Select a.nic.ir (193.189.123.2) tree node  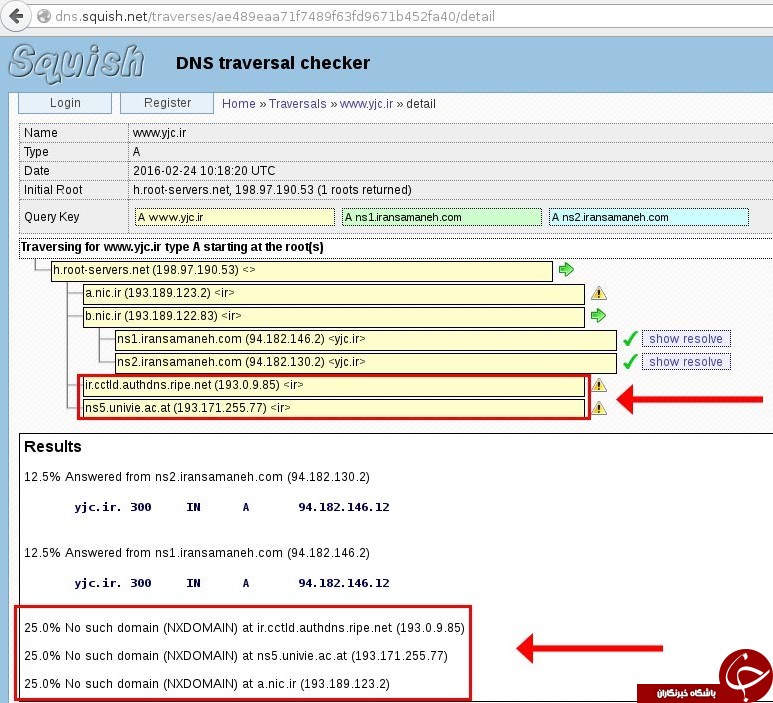click(334, 294)
